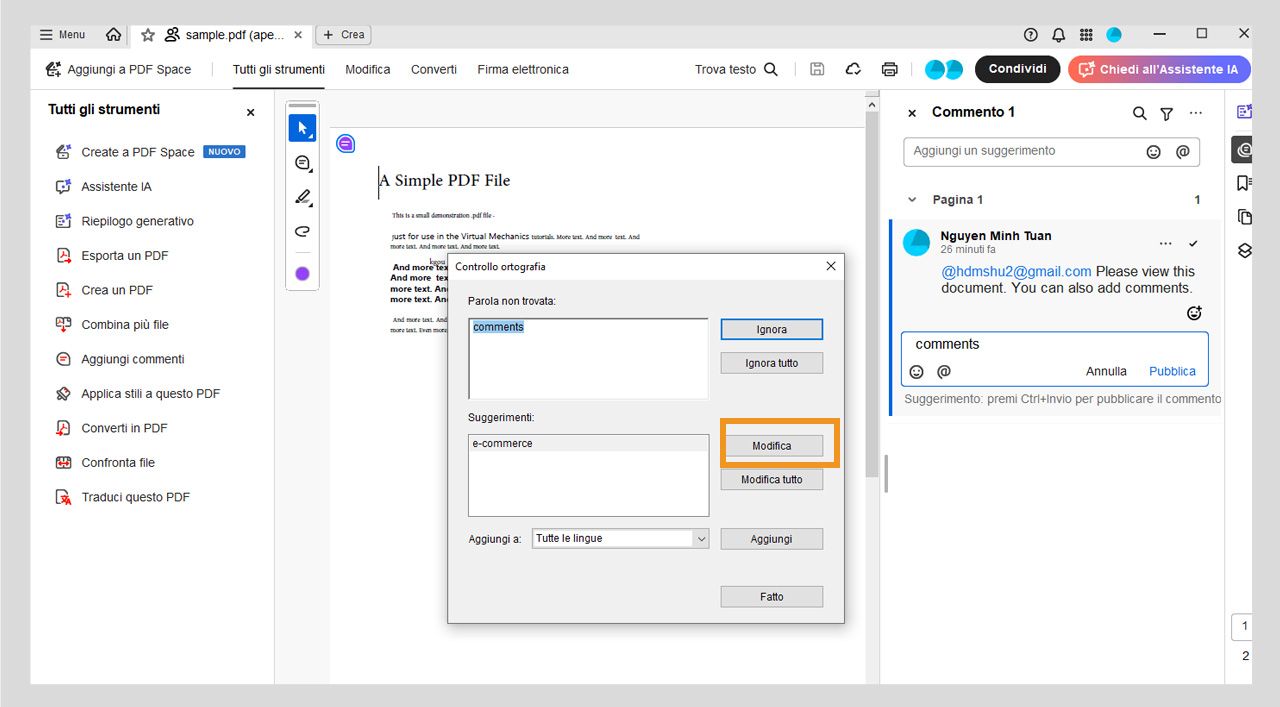
Task: Open Esporta un PDF tool
Action: click(111, 256)
